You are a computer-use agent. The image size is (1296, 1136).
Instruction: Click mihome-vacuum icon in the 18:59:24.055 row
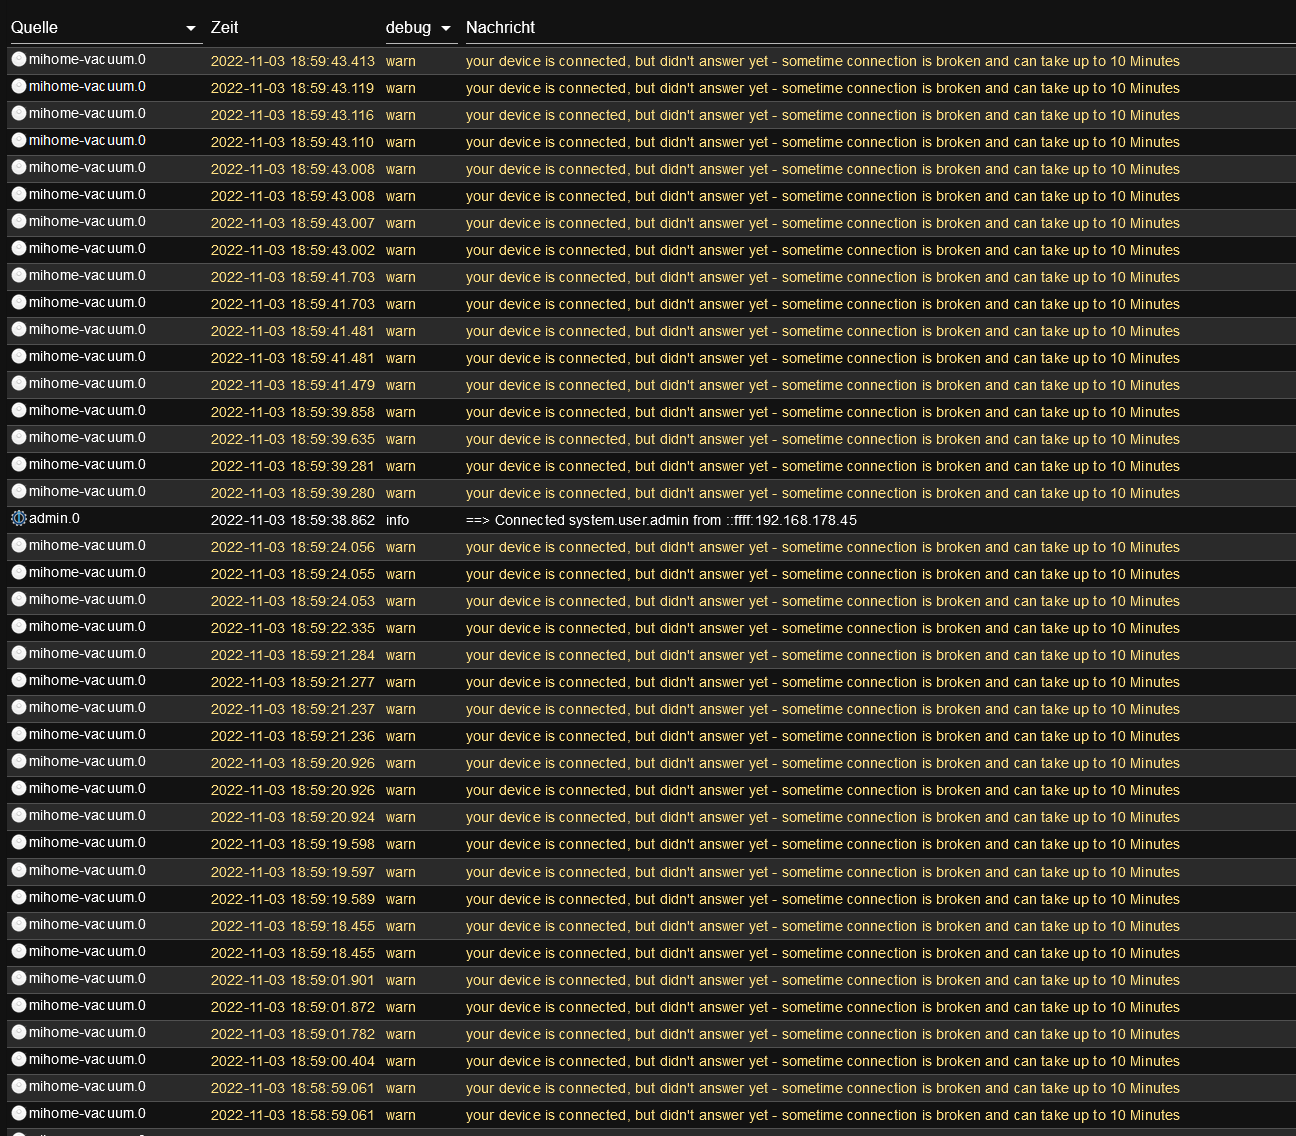coord(19,573)
